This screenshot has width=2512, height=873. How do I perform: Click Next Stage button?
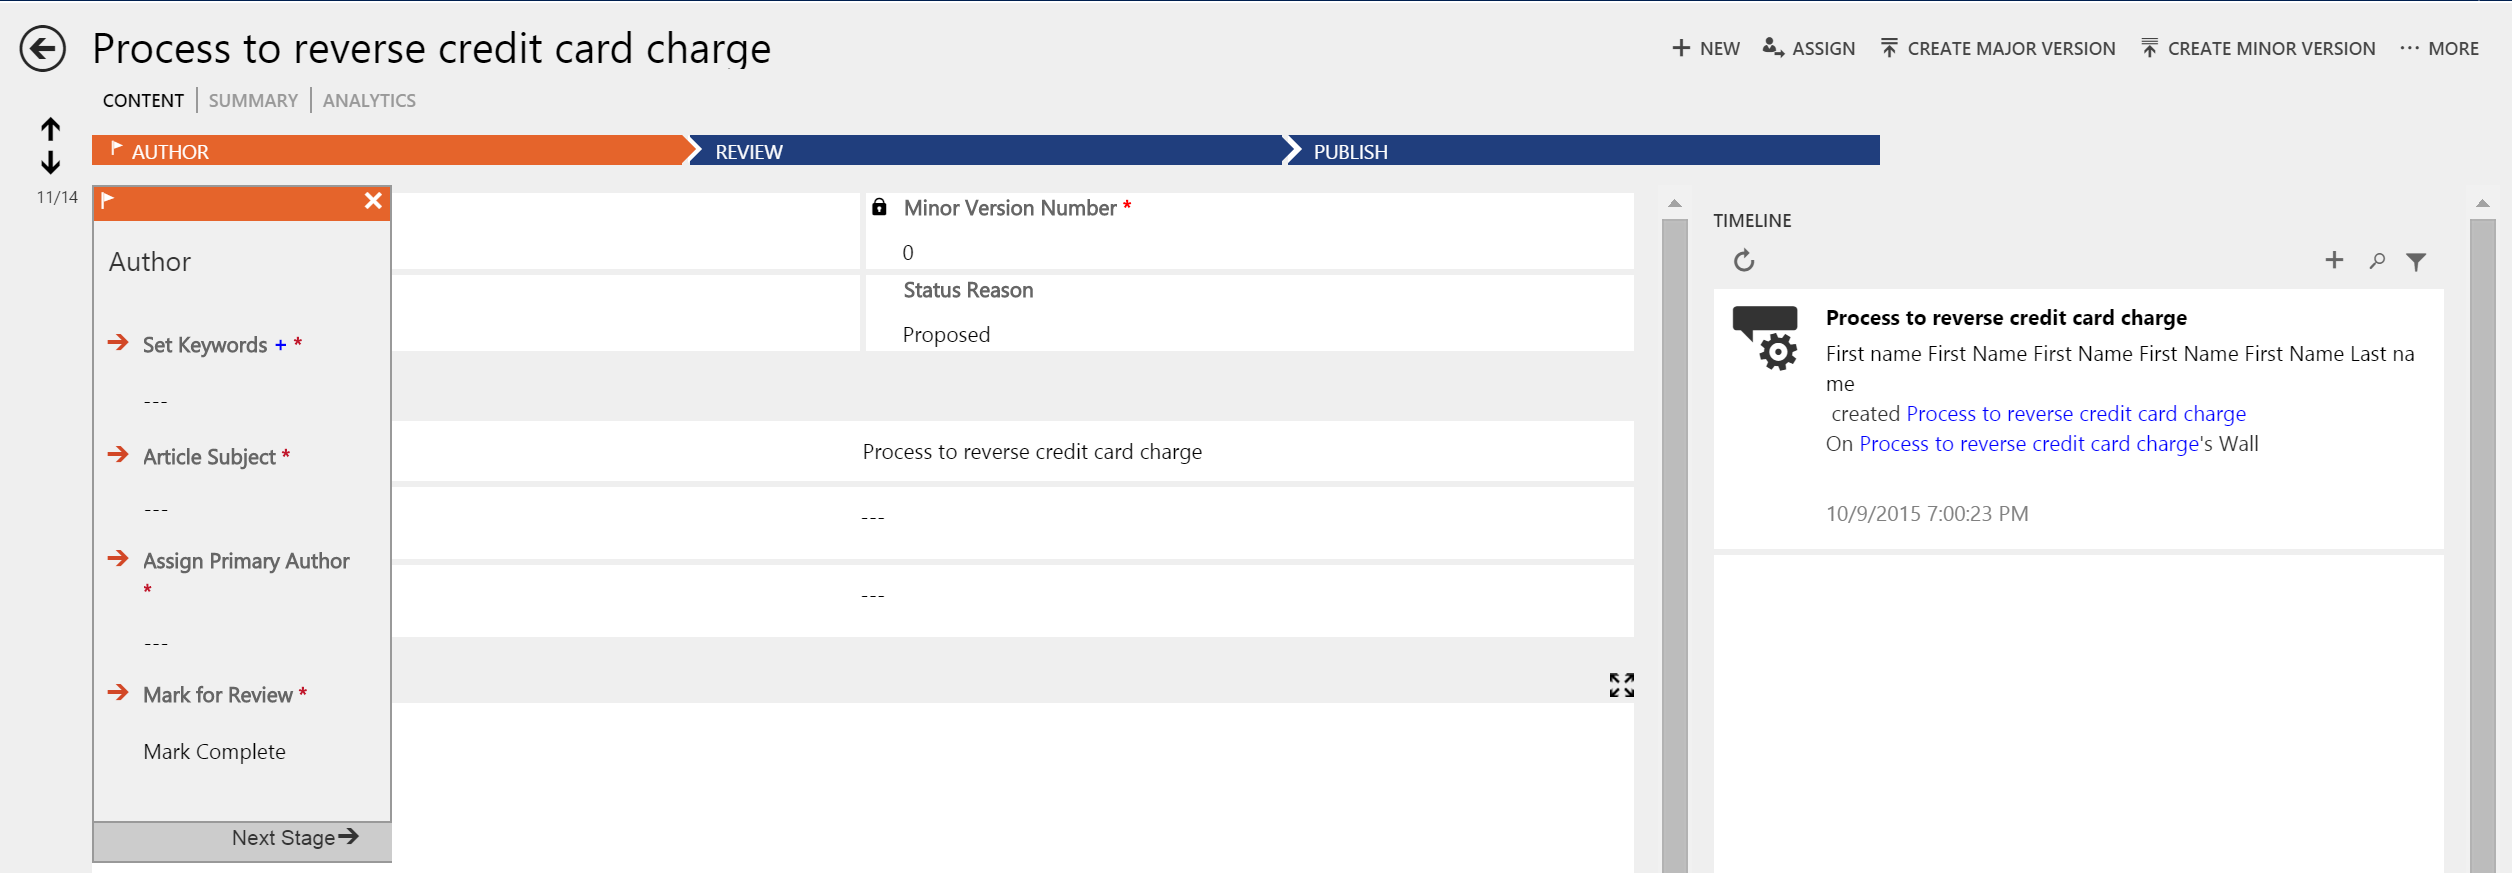[294, 838]
